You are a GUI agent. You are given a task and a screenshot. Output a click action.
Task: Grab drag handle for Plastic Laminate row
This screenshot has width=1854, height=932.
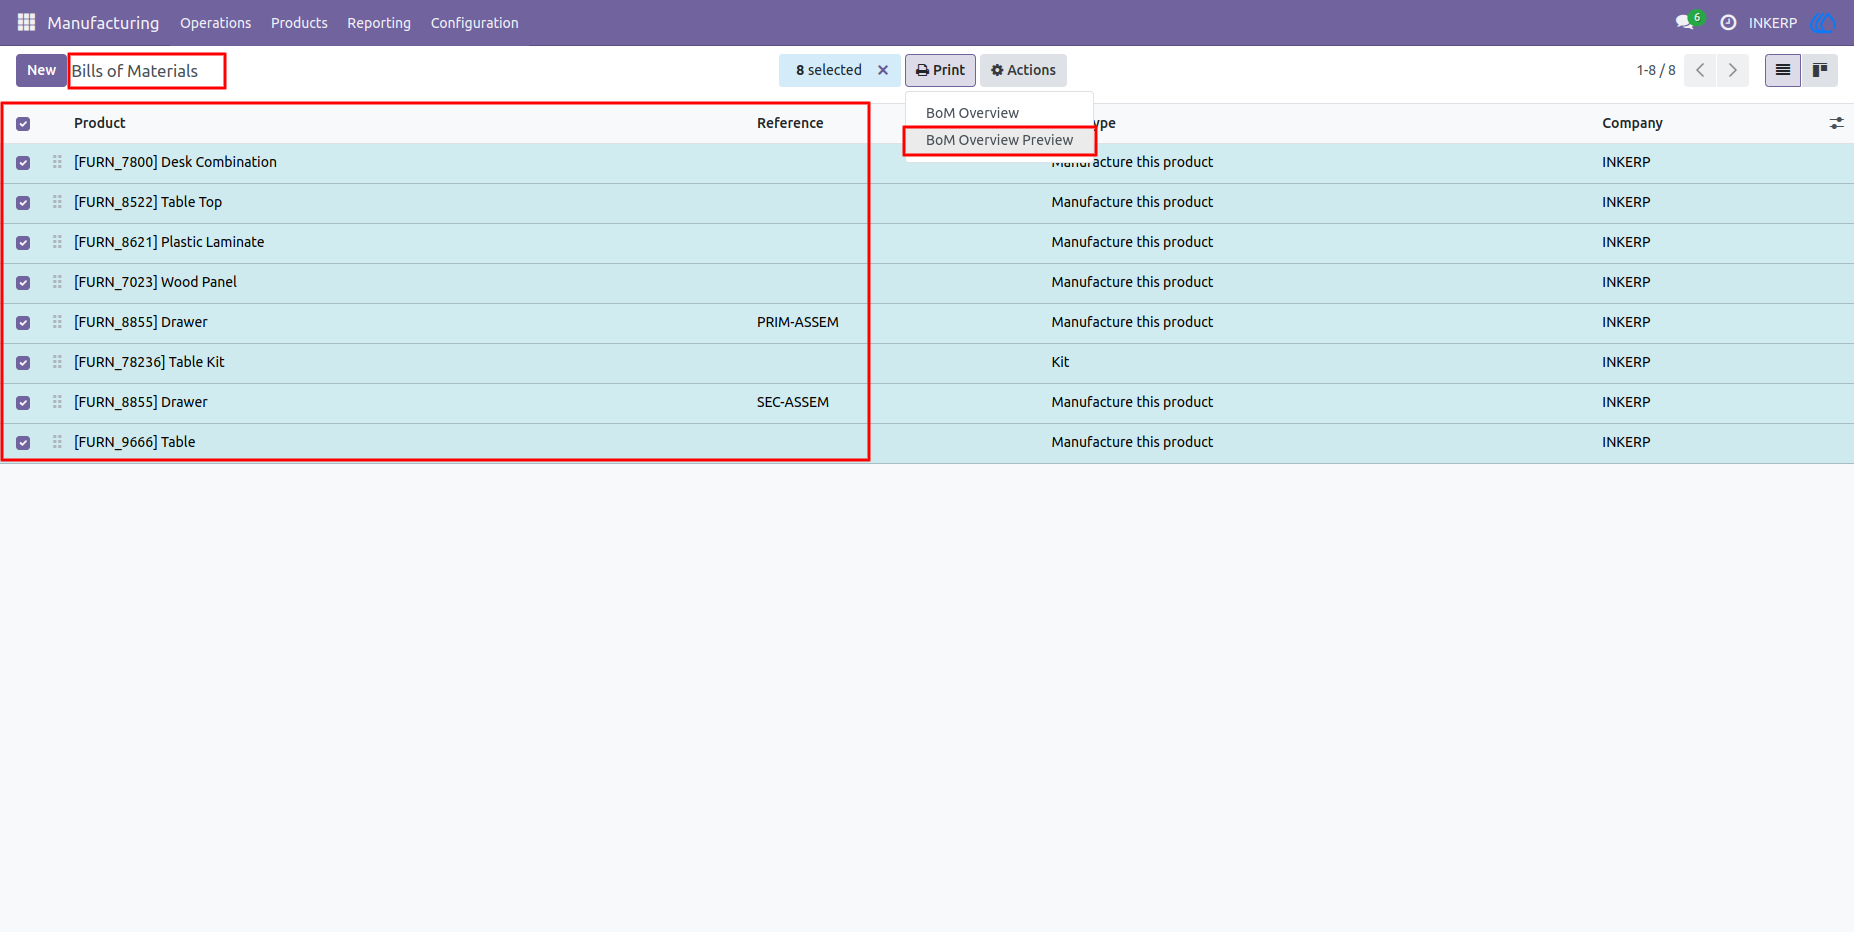coord(57,242)
